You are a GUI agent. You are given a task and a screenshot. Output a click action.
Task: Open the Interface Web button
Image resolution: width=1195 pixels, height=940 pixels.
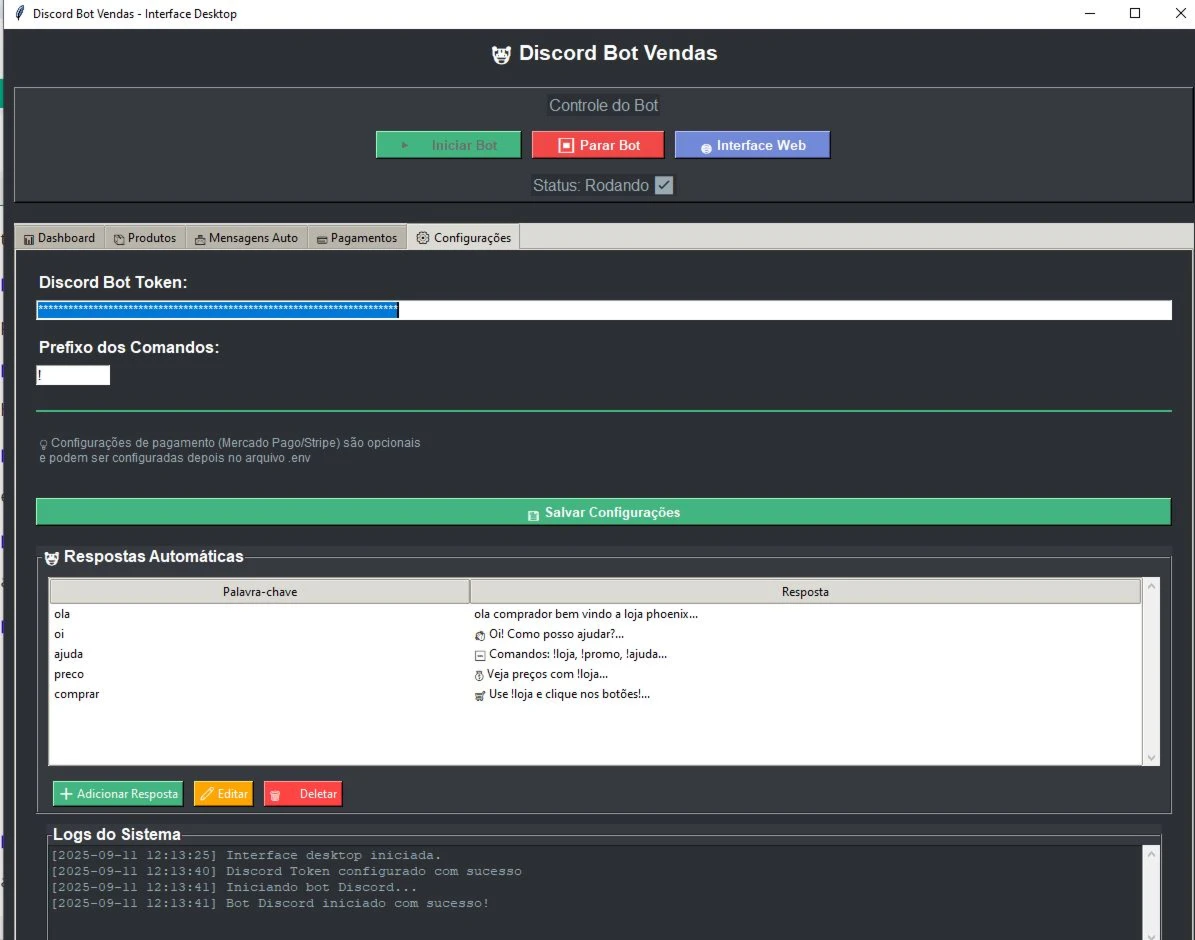click(x=752, y=145)
